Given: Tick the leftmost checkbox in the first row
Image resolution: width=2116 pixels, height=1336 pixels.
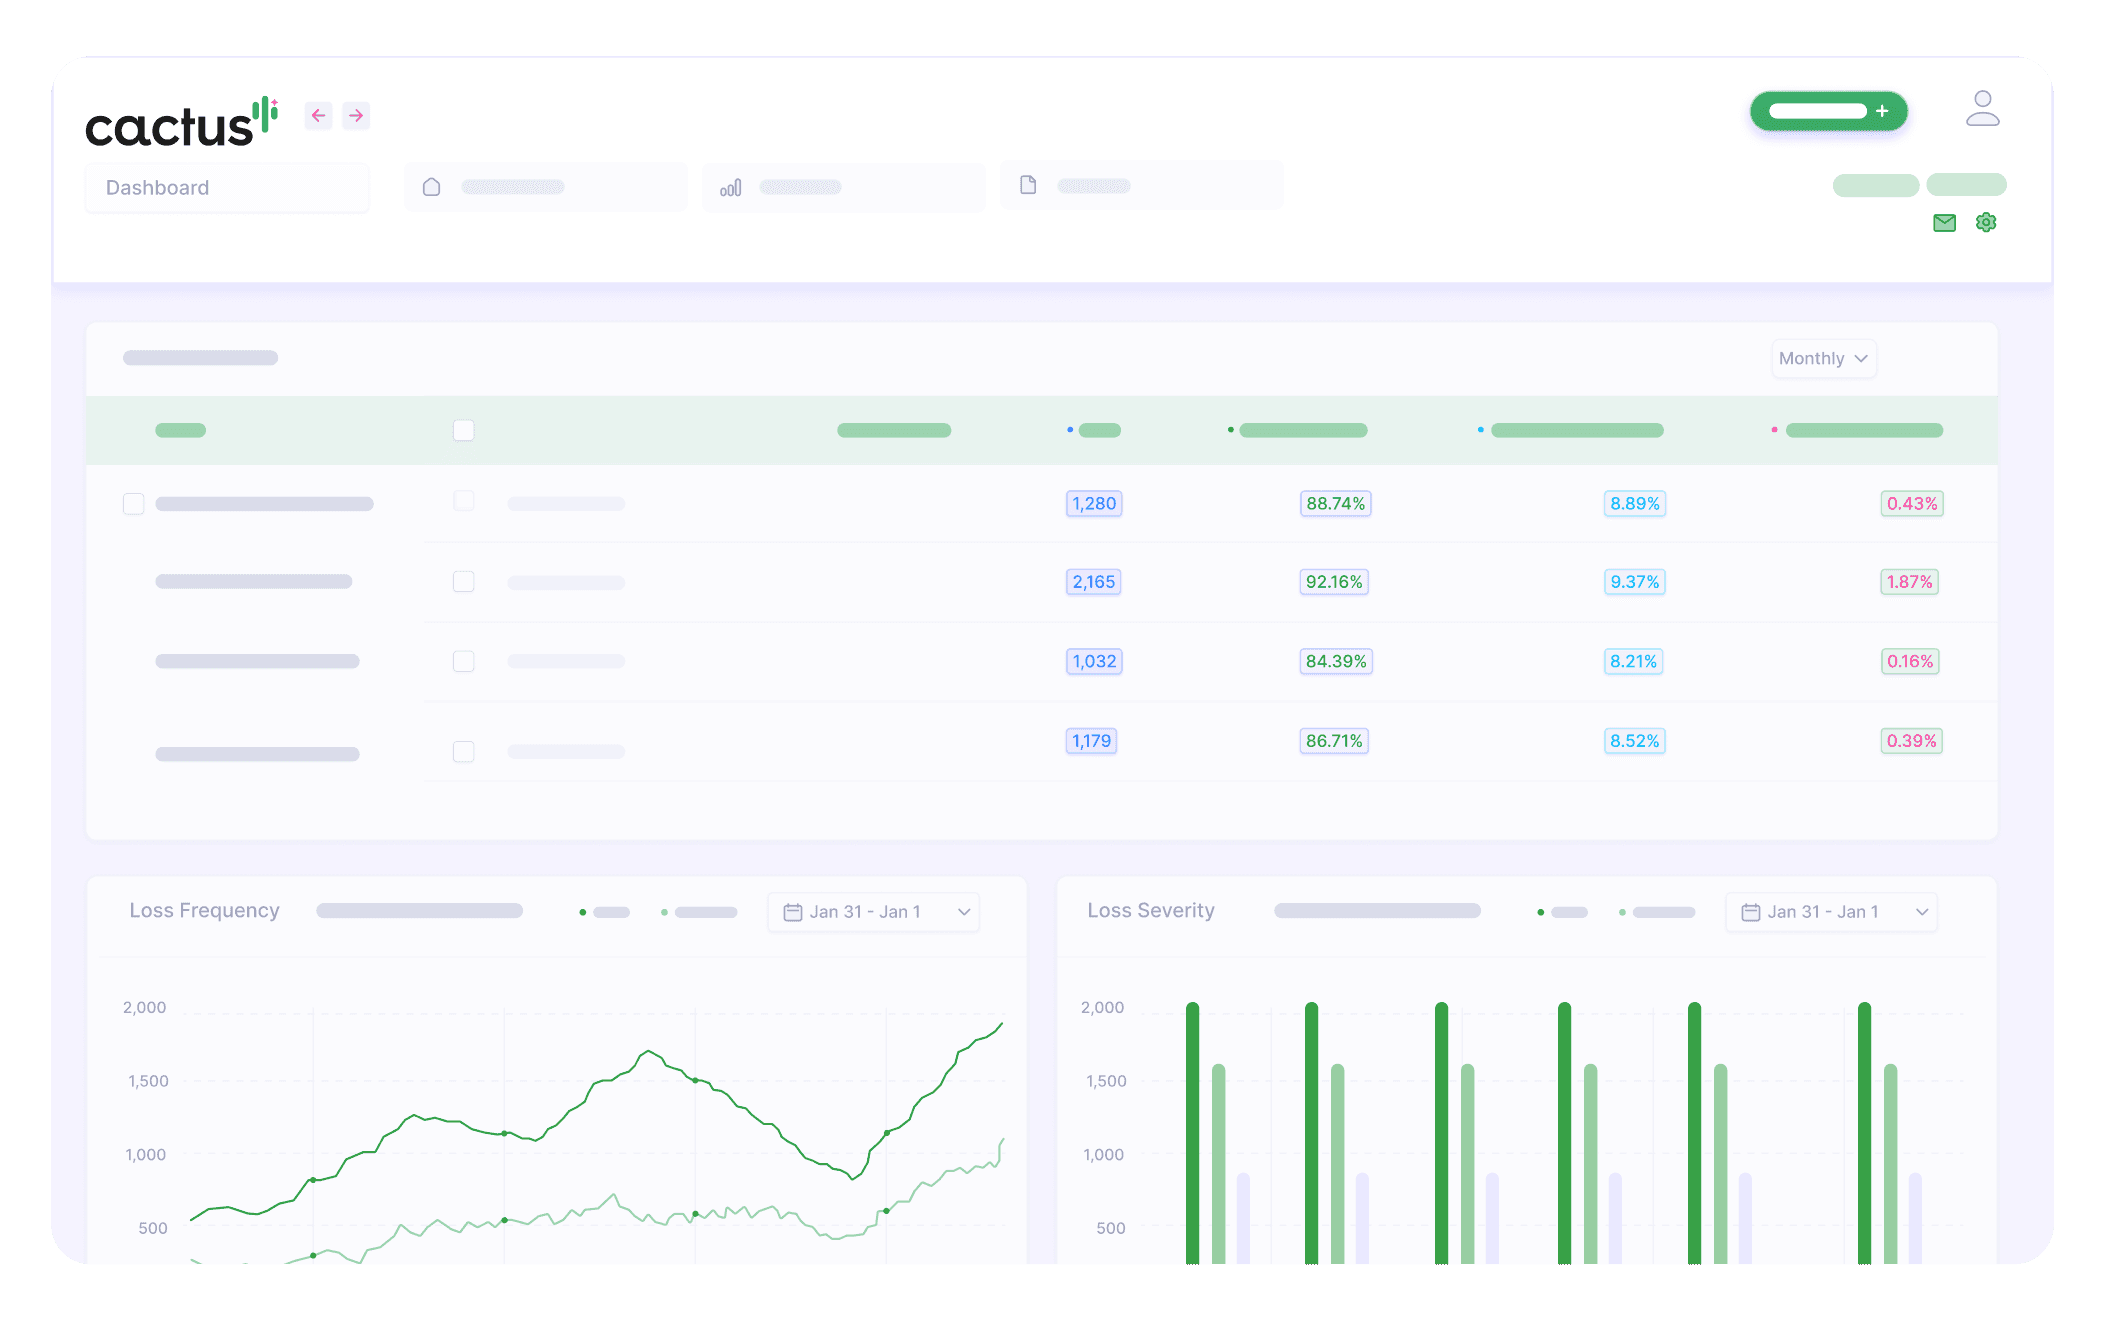Looking at the screenshot, I should (133, 504).
